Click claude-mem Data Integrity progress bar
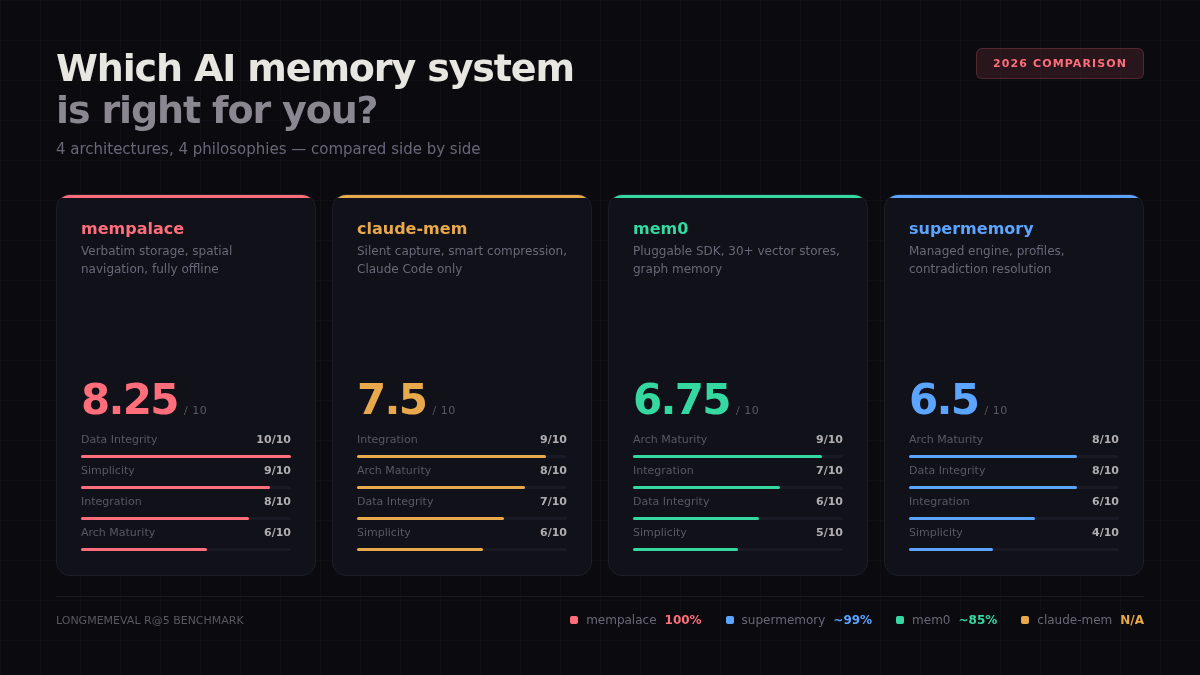1200x675 pixels. tap(462, 518)
